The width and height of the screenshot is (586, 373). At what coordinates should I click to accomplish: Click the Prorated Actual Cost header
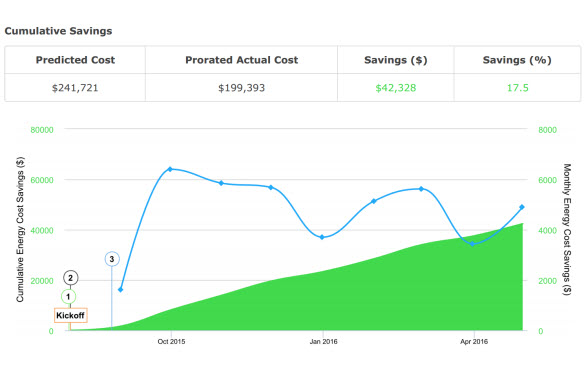click(x=241, y=60)
